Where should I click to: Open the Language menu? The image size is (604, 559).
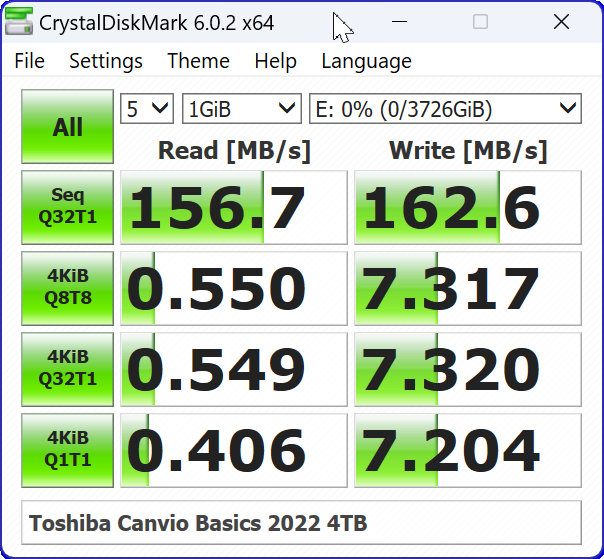pyautogui.click(x=366, y=61)
